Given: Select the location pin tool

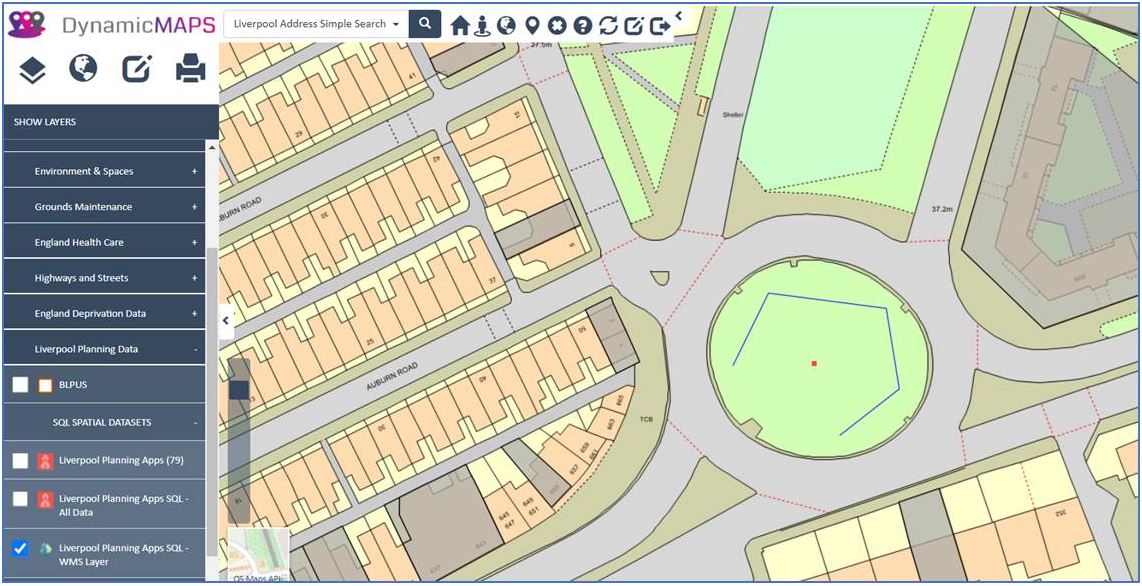Looking at the screenshot, I should pyautogui.click(x=532, y=26).
